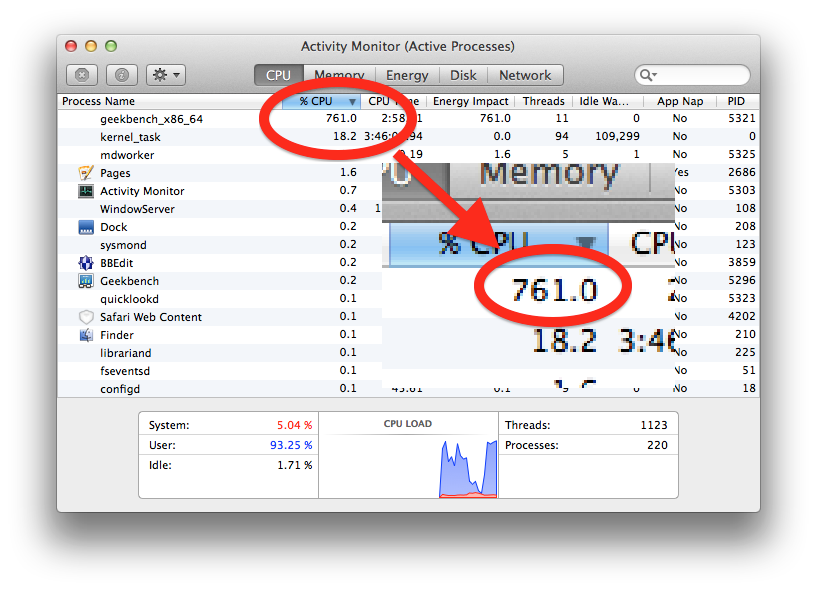Click the Safari Web Content name
The width and height of the screenshot is (817, 591).
coord(151,317)
